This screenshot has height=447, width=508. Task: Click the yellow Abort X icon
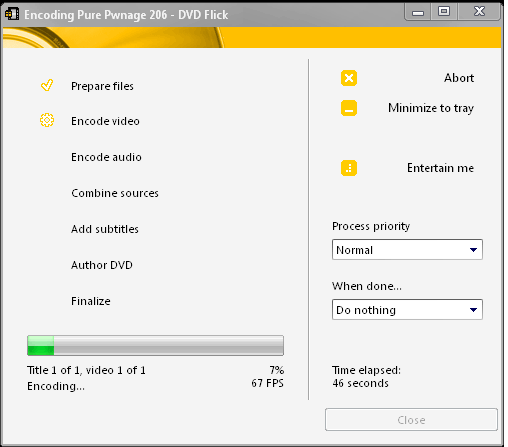tap(349, 78)
